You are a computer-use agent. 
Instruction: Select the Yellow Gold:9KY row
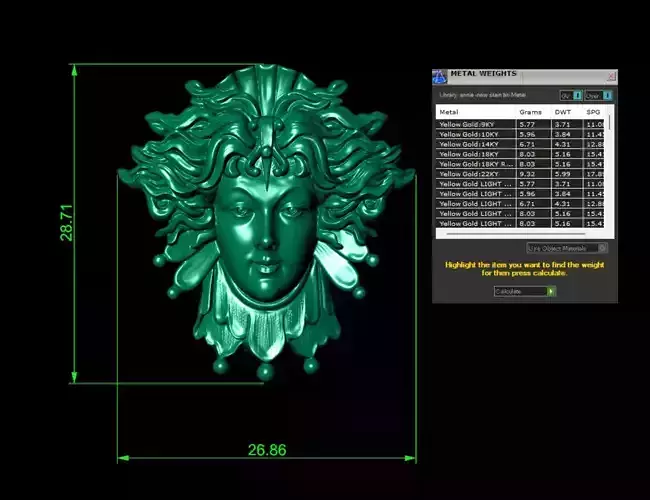click(x=520, y=124)
